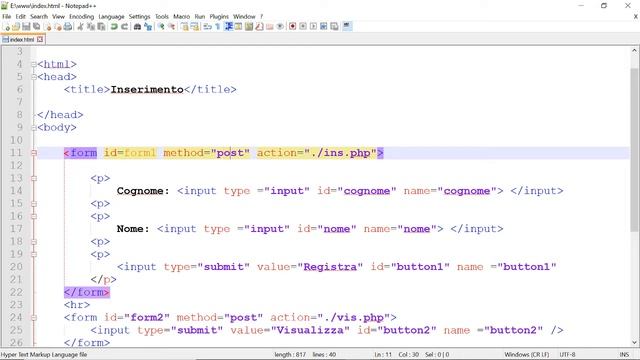Zoom in using the toolbar icon

tap(162, 27)
